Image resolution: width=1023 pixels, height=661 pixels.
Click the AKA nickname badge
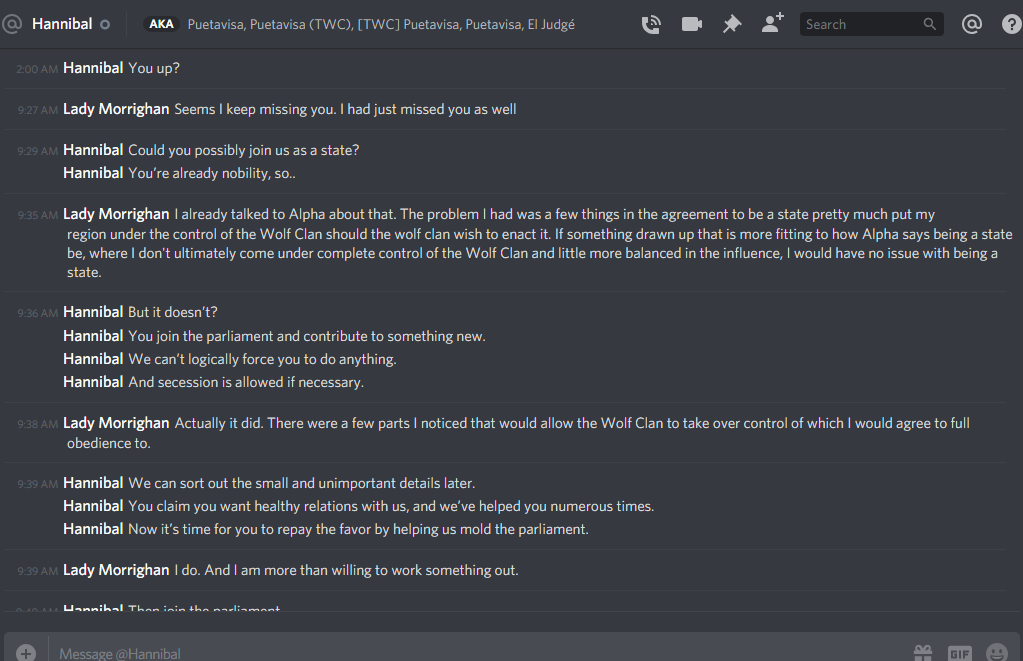tap(161, 24)
